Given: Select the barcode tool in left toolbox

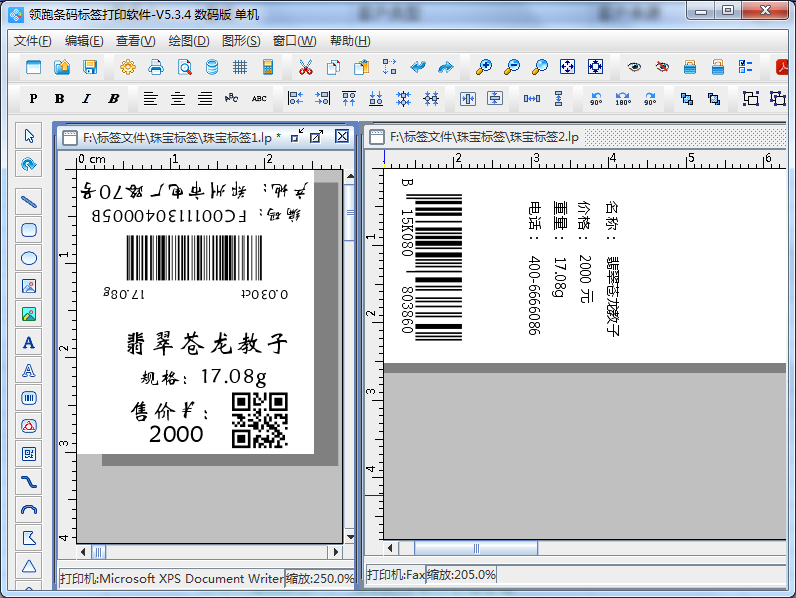Looking at the screenshot, I should coord(29,398).
